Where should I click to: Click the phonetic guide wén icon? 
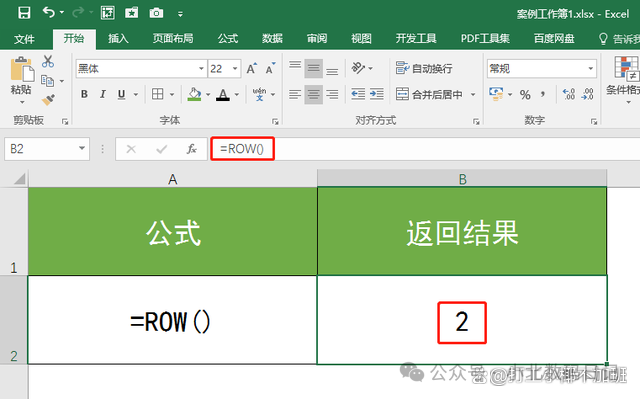click(259, 94)
